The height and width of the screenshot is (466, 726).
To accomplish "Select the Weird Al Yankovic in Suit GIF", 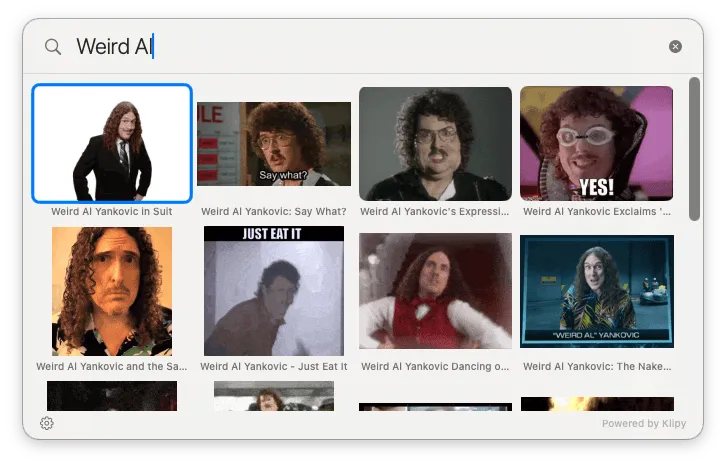I will 112,144.
